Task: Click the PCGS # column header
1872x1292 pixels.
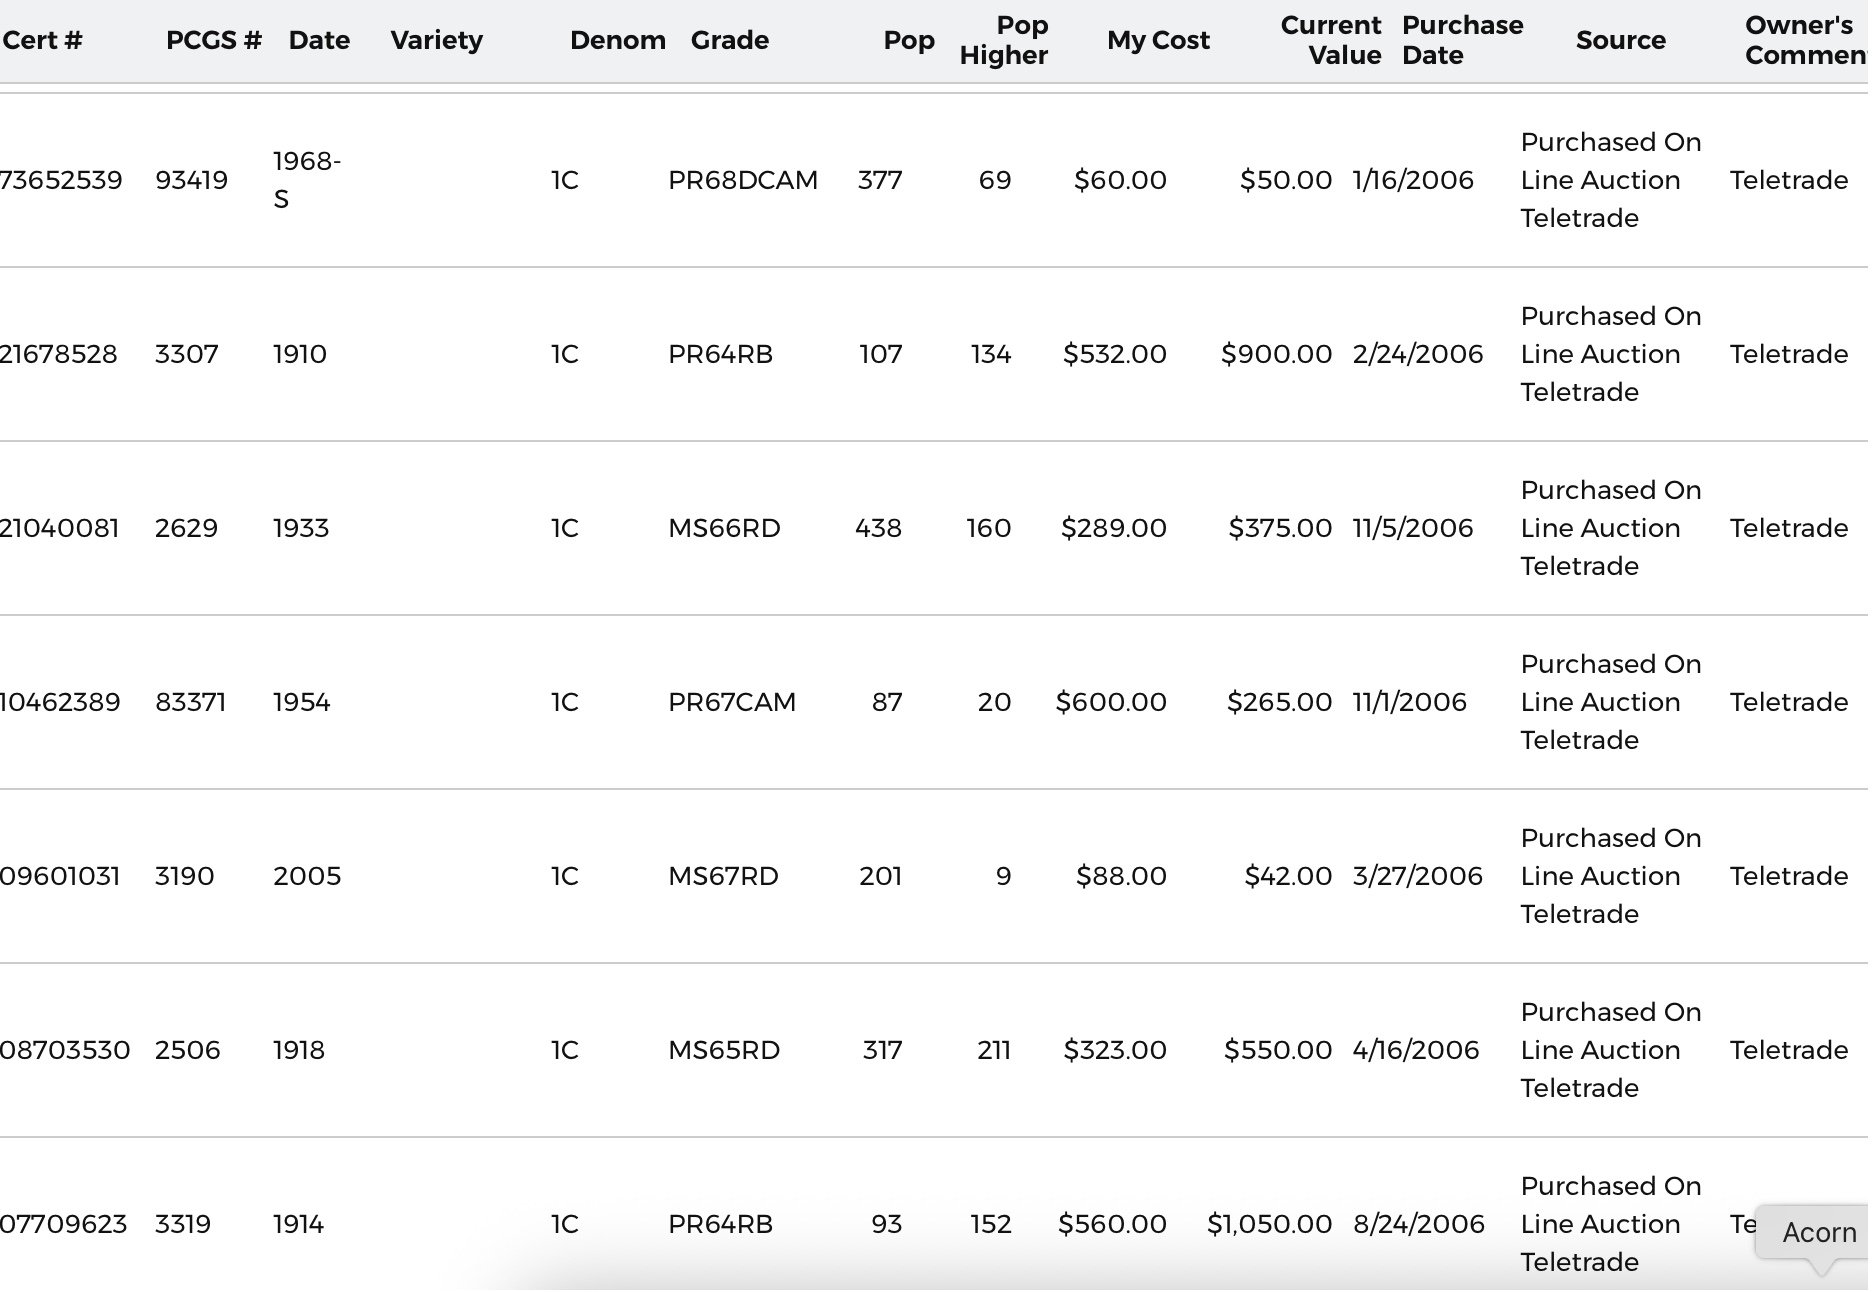Action: coord(213,40)
